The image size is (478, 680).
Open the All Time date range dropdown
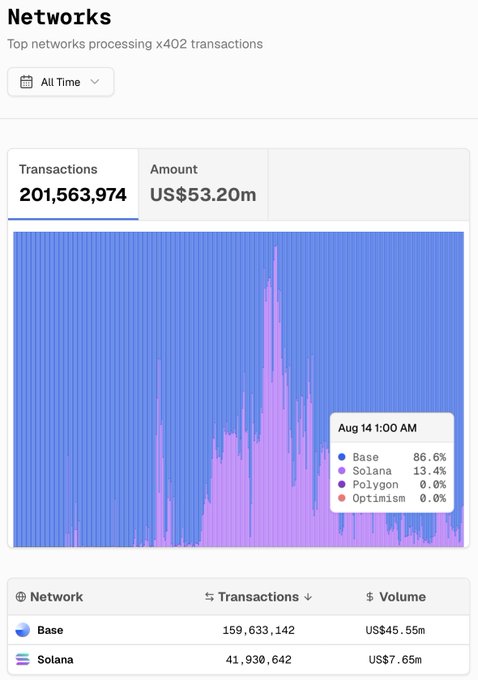[x=61, y=82]
